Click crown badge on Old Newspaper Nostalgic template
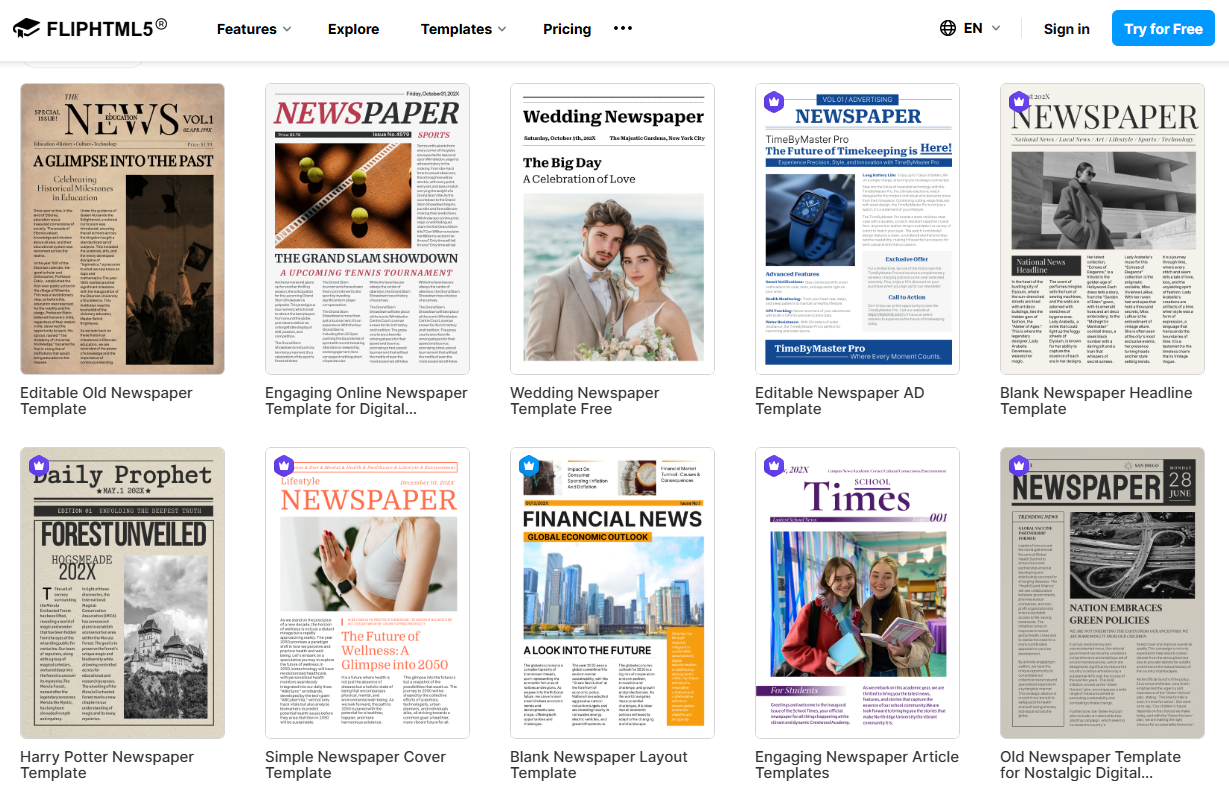 [x=1018, y=466]
